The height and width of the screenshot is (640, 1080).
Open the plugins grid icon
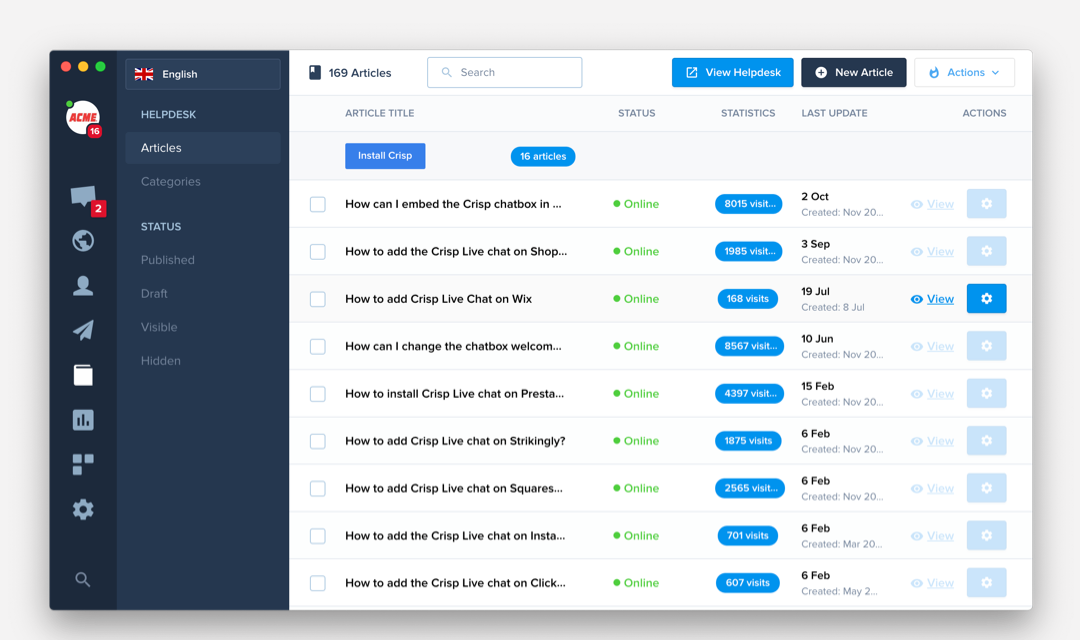click(x=83, y=464)
